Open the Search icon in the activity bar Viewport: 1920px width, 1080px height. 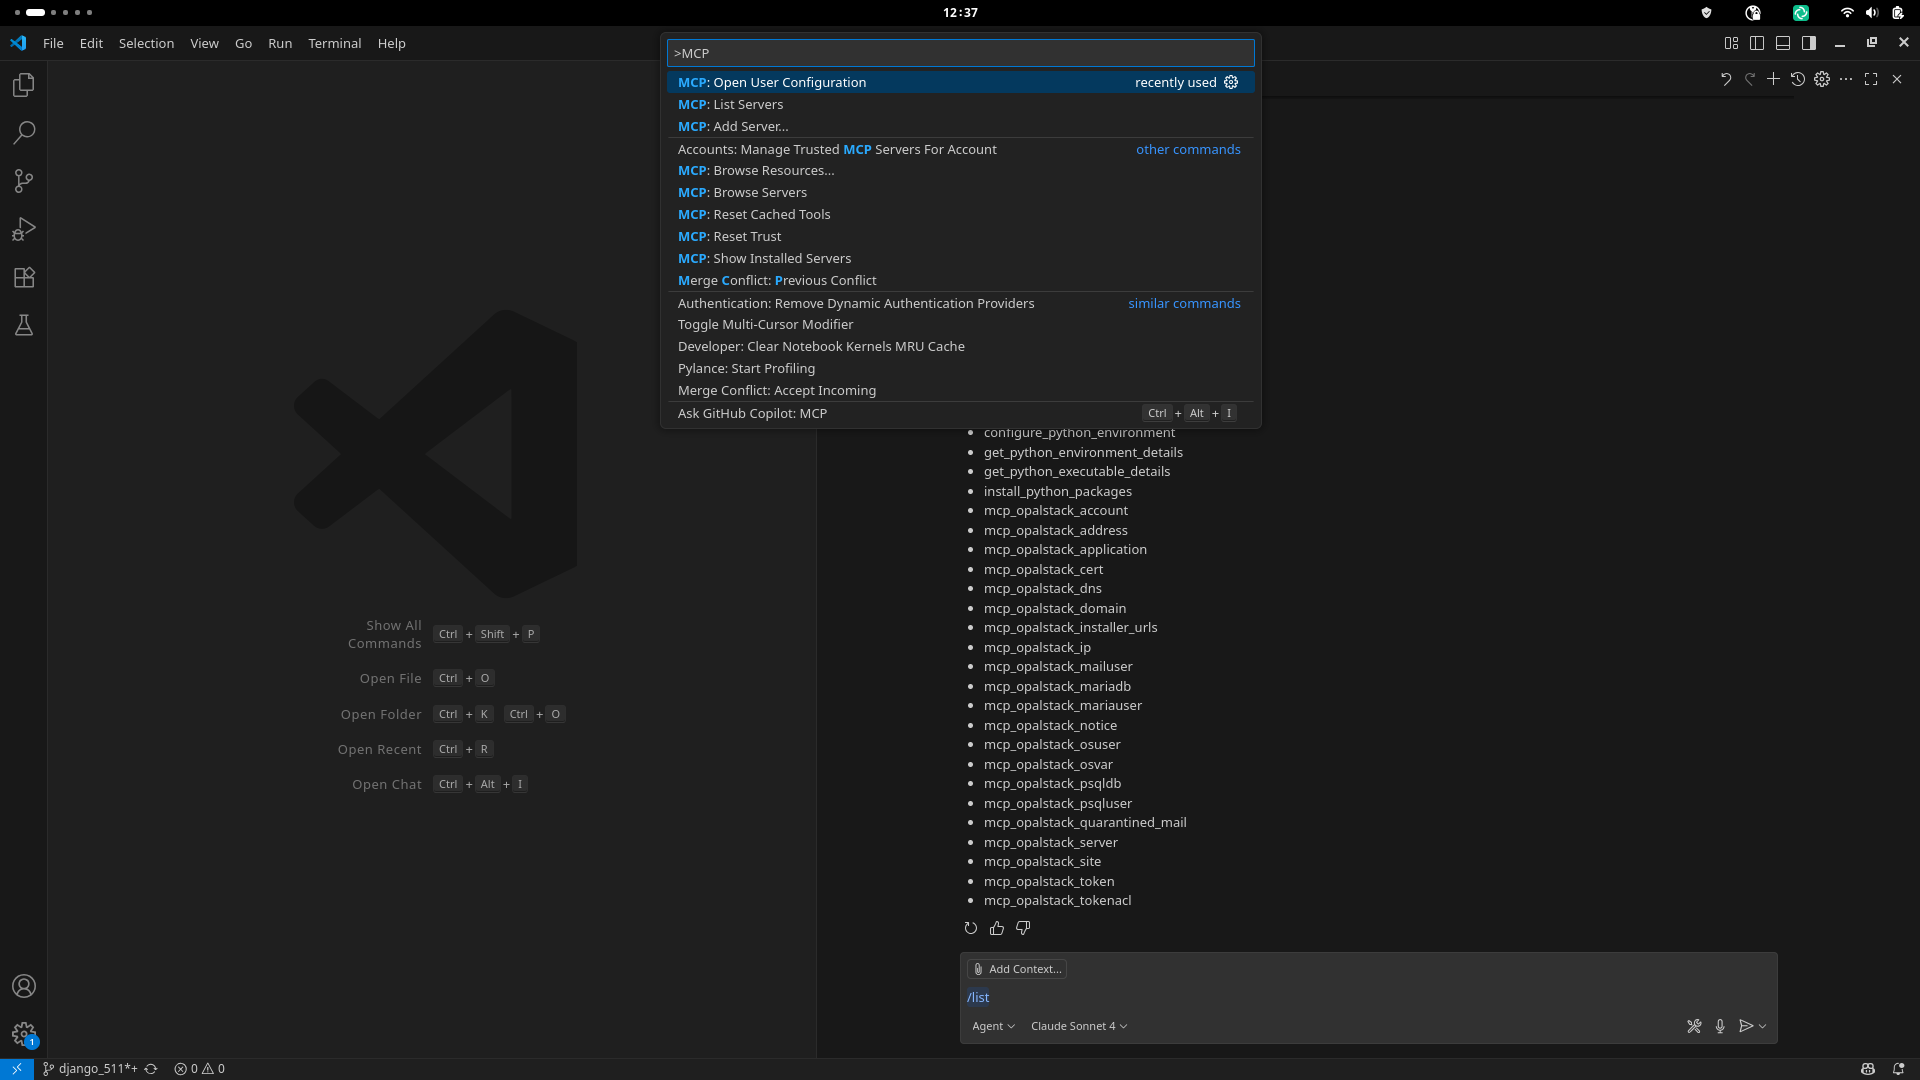(23, 133)
